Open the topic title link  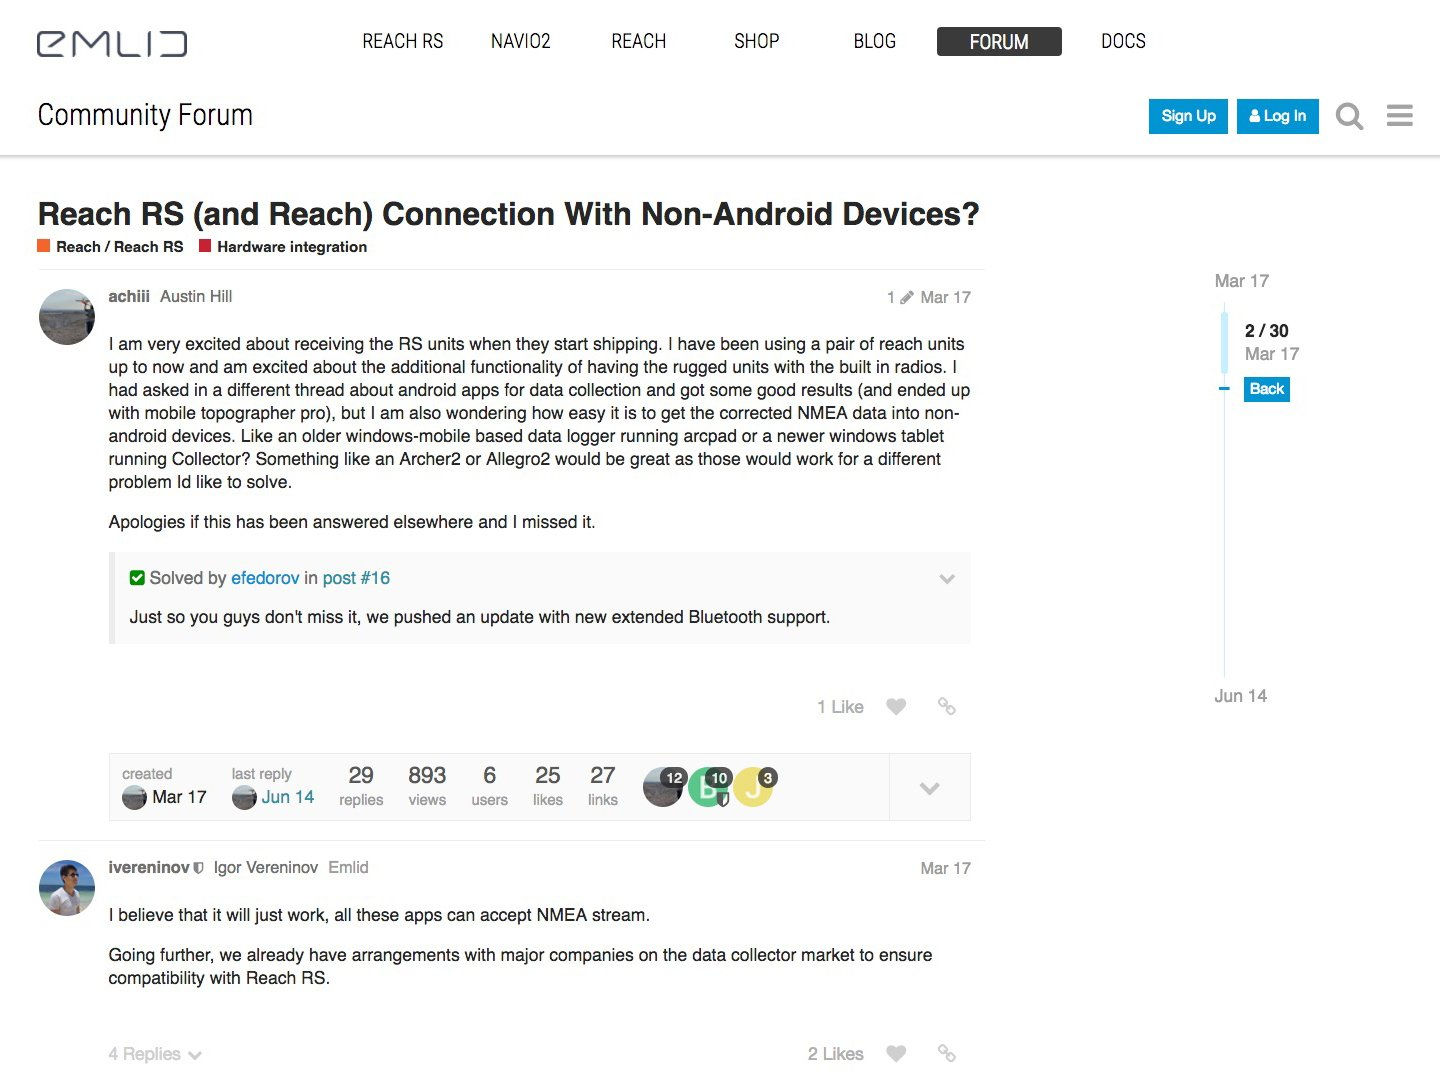point(508,214)
